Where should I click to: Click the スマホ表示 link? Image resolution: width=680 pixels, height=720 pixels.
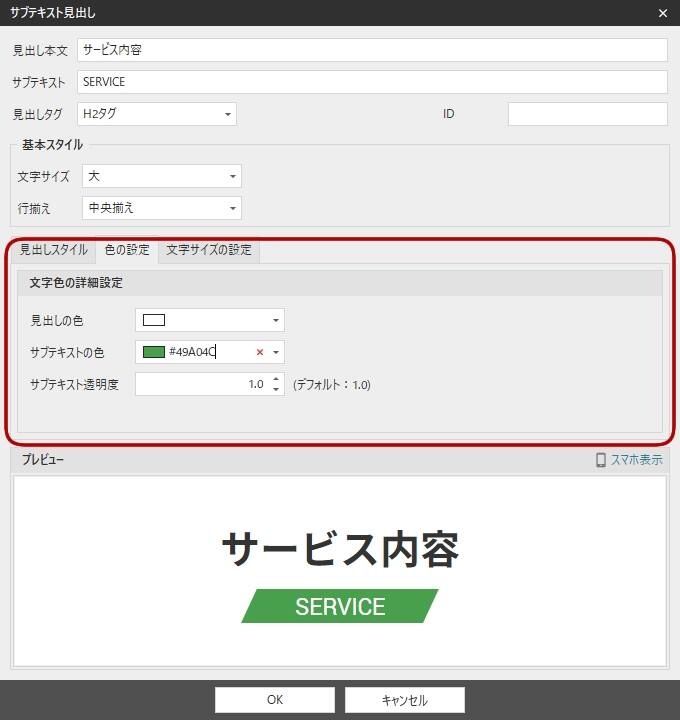click(x=637, y=460)
